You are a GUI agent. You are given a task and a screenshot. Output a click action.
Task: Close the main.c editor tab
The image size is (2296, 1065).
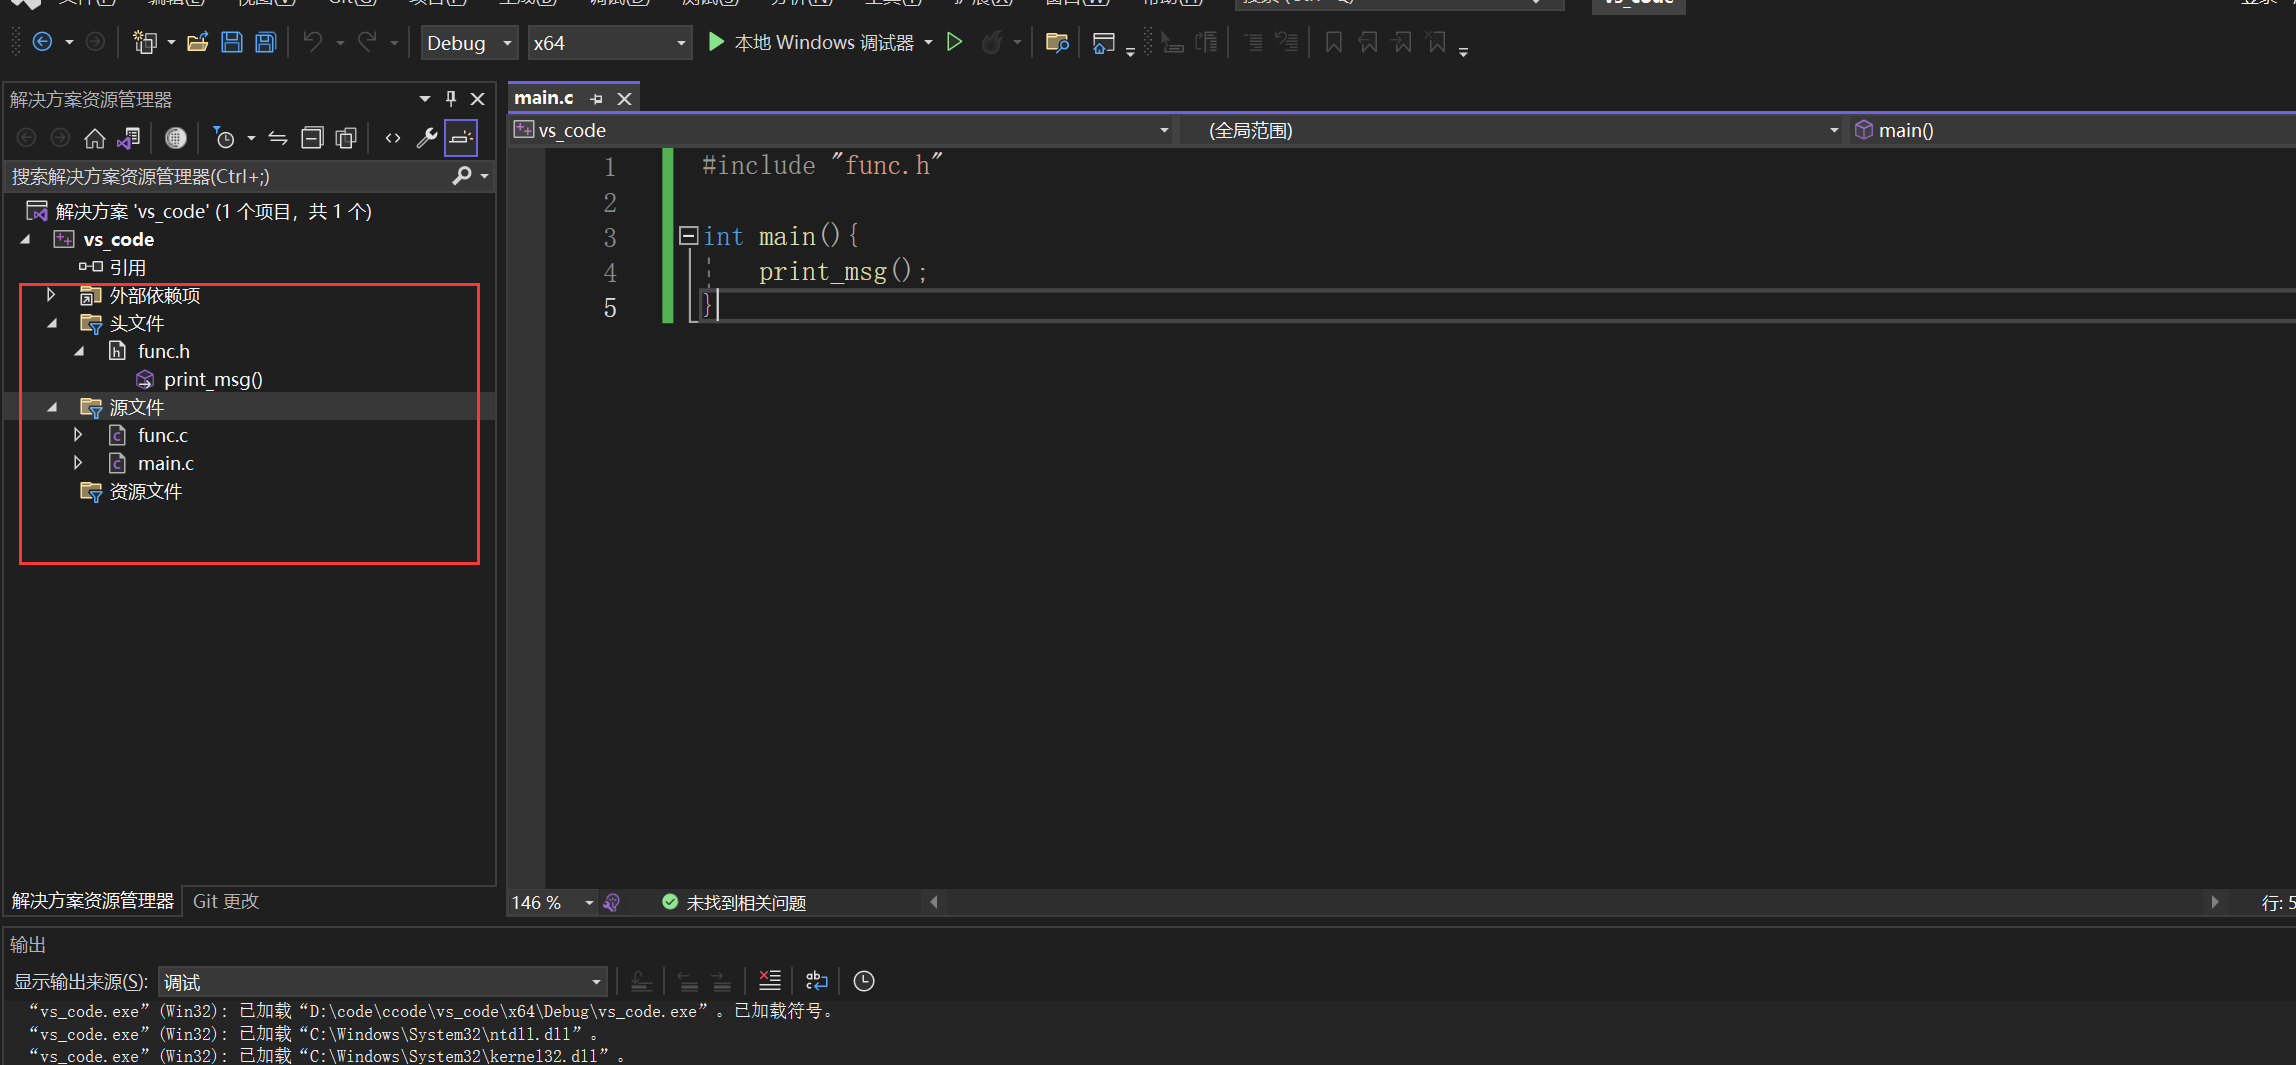(625, 98)
